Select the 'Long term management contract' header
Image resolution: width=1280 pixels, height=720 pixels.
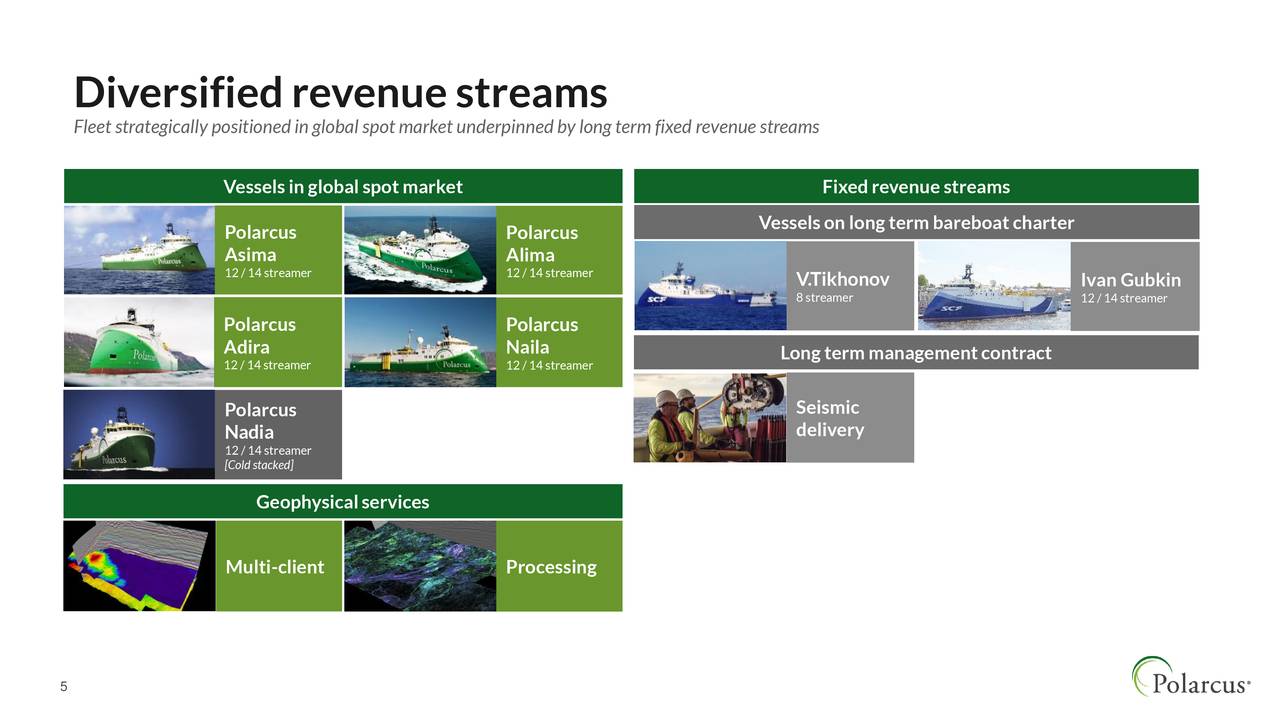[916, 352]
